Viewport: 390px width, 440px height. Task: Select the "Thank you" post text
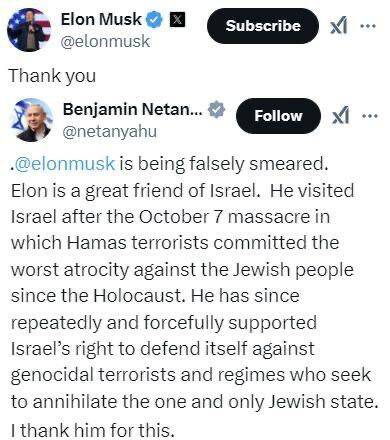[x=52, y=76]
